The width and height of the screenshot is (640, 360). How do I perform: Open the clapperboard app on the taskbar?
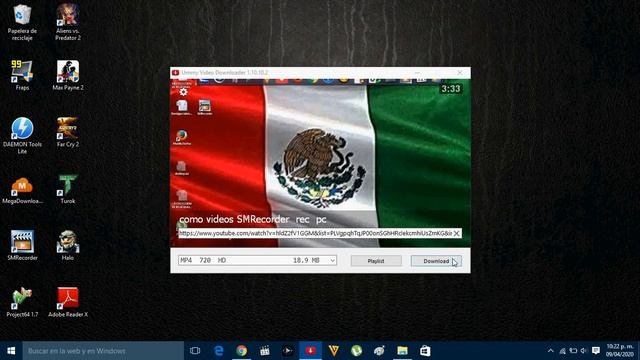[264, 351]
